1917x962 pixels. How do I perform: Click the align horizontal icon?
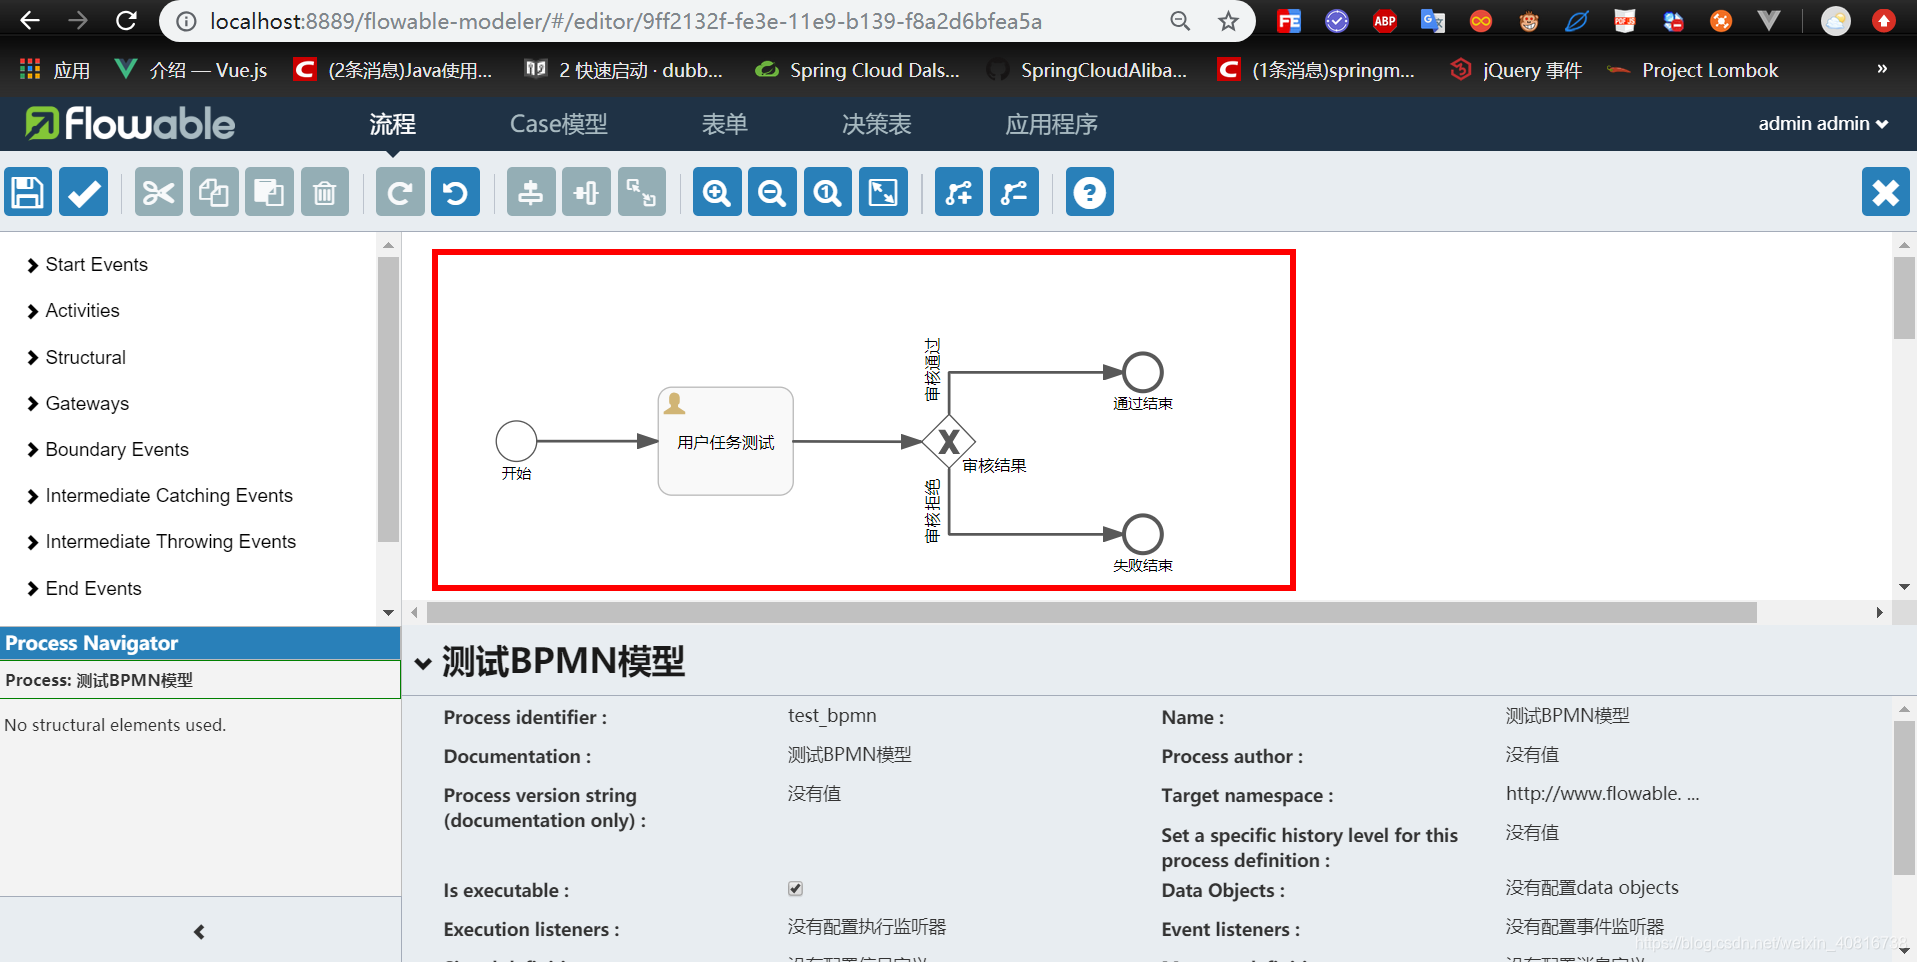[586, 192]
